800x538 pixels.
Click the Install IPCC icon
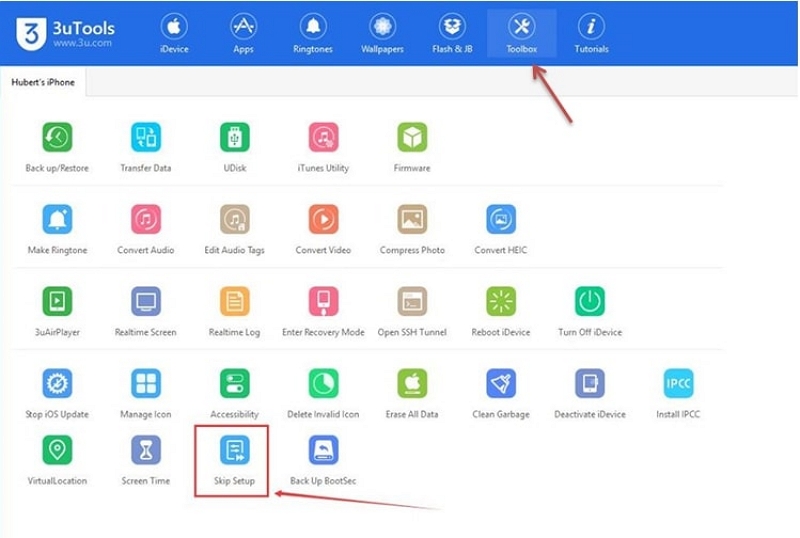(x=678, y=384)
